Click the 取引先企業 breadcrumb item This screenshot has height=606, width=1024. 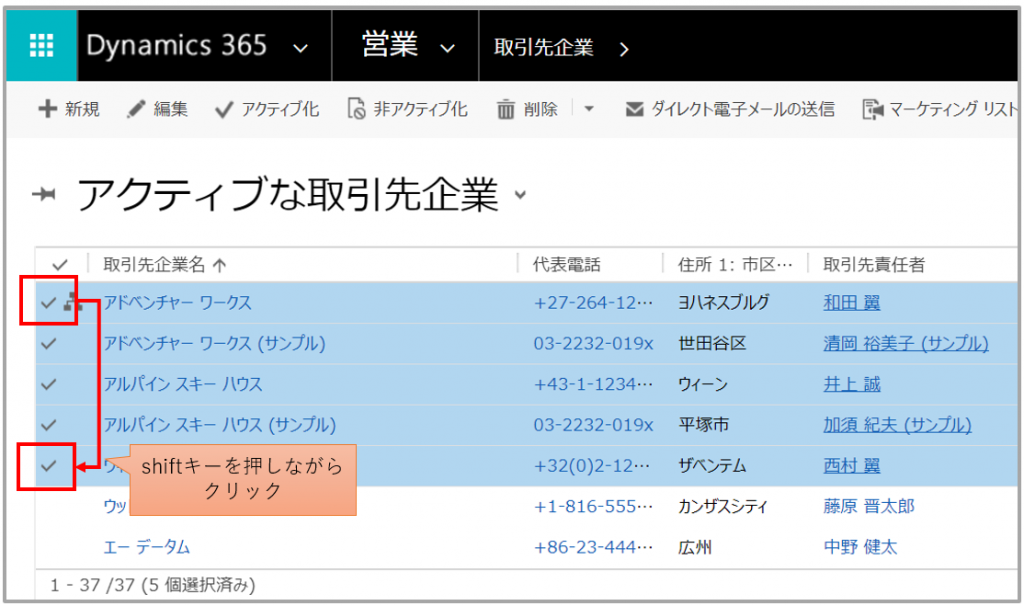click(543, 47)
